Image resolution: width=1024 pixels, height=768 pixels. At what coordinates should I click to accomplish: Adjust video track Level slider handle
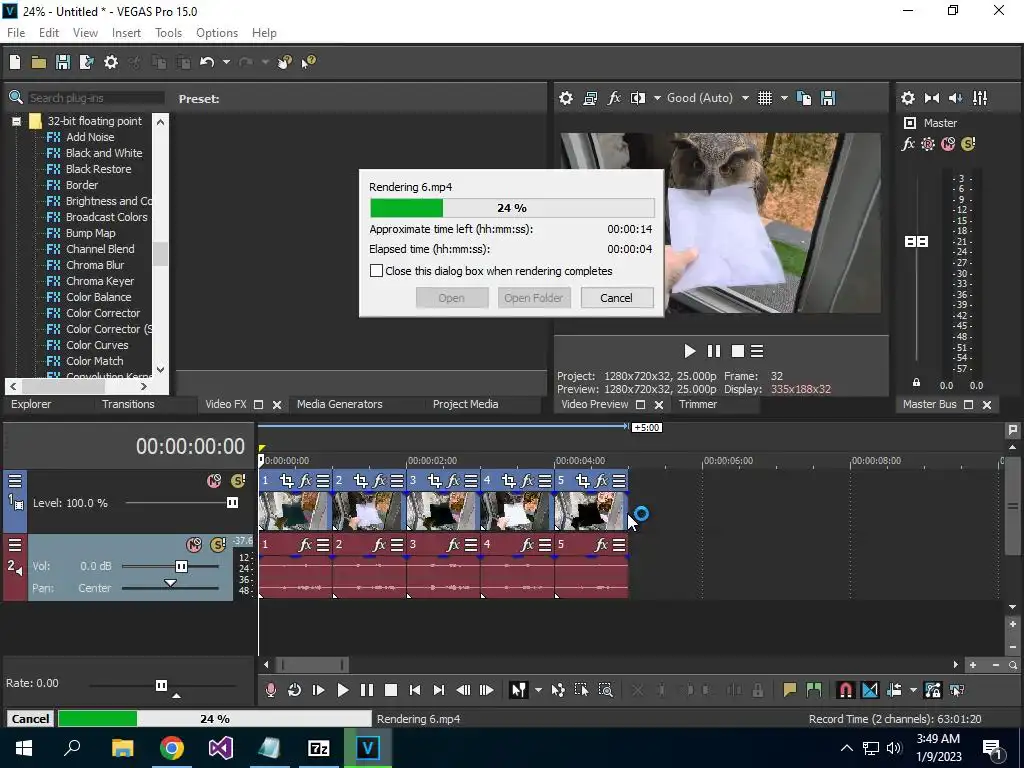pyautogui.click(x=232, y=503)
